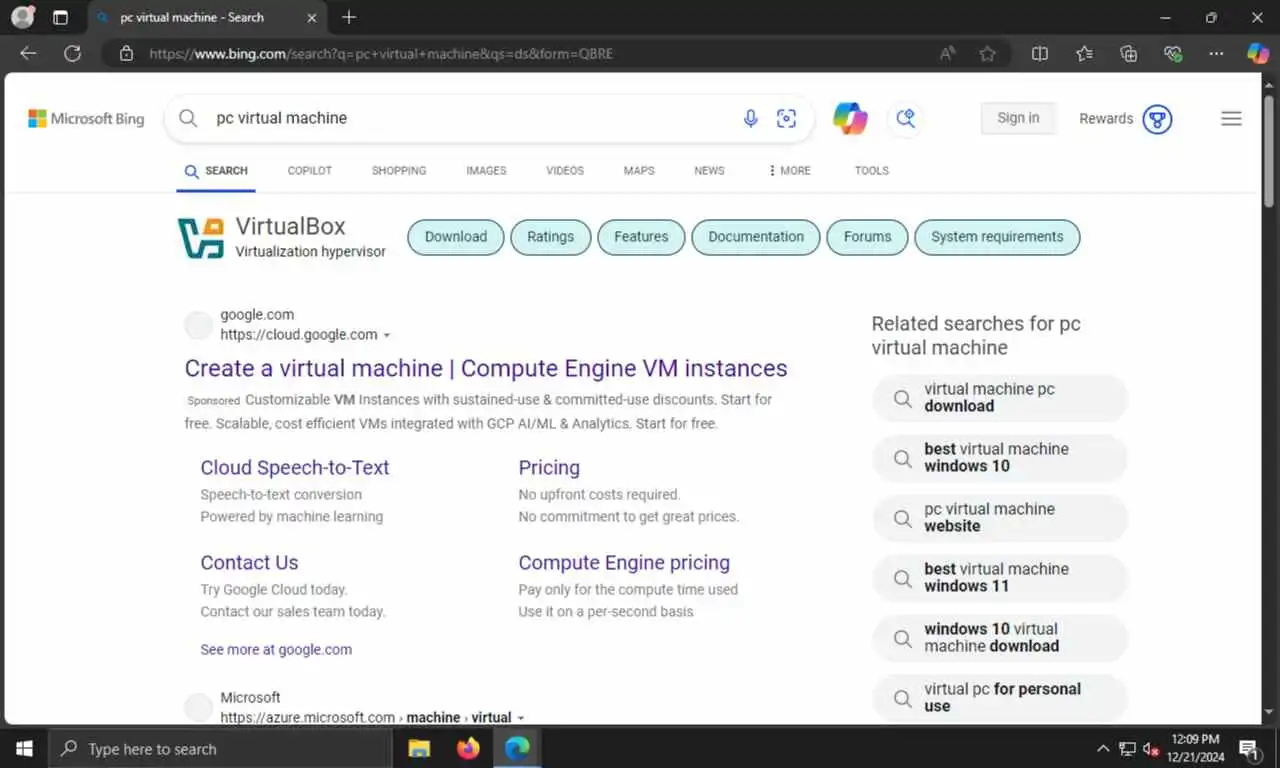The image size is (1280, 768).
Task: Switch to the COPILOT tab
Action: (310, 171)
